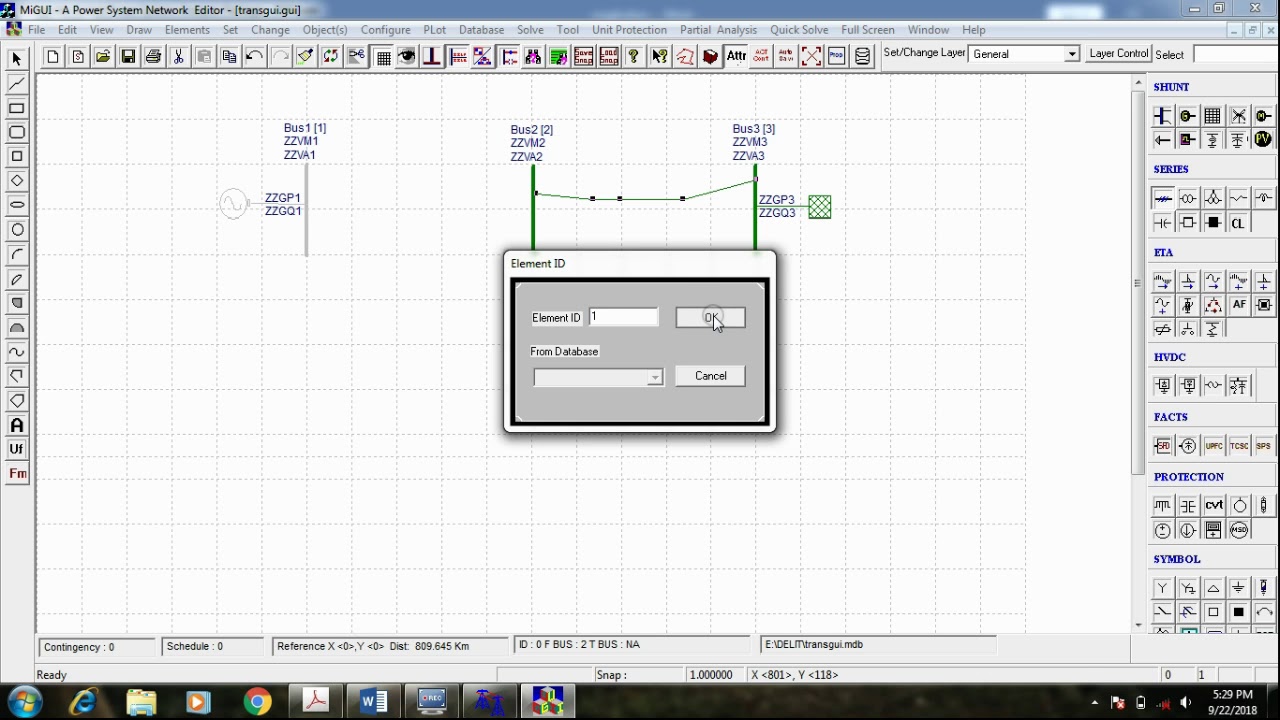
Task: Select the Y symbol element
Action: [1163, 588]
